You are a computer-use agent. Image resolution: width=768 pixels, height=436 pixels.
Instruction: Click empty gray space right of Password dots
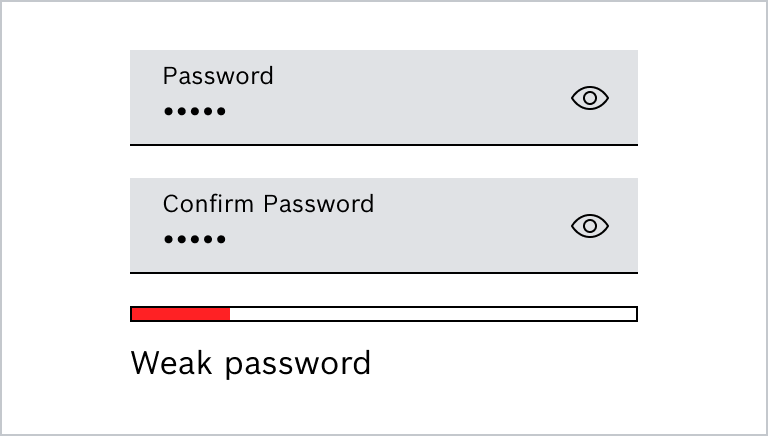tap(400, 111)
